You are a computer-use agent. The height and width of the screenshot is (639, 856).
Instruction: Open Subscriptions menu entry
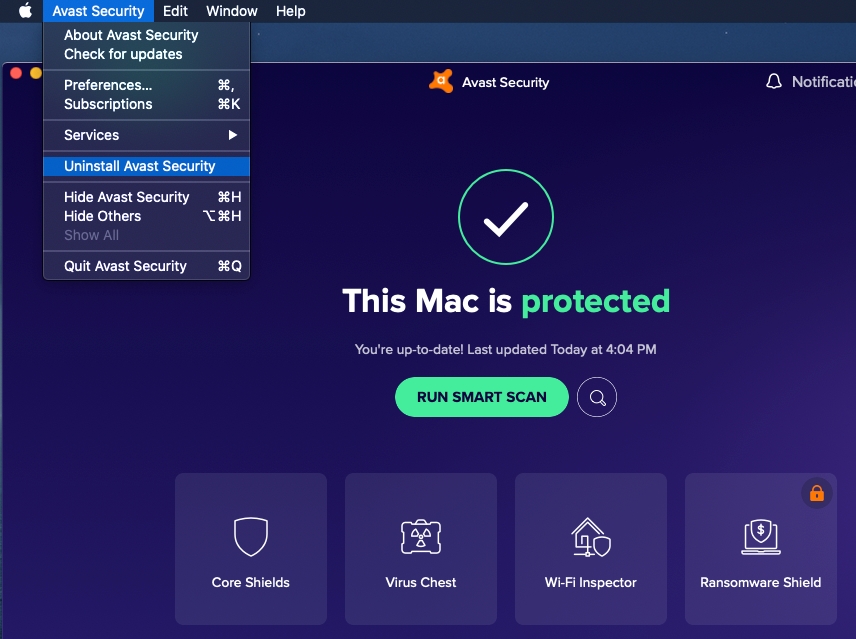[x=146, y=104]
